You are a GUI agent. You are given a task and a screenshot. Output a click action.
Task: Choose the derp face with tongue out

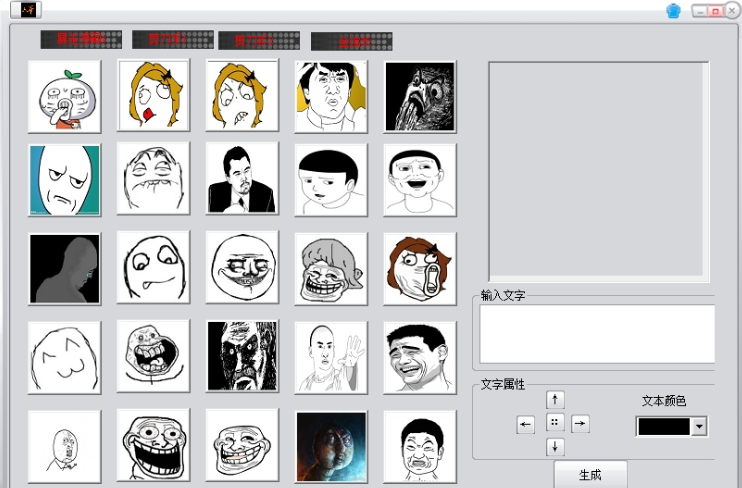tap(153, 267)
